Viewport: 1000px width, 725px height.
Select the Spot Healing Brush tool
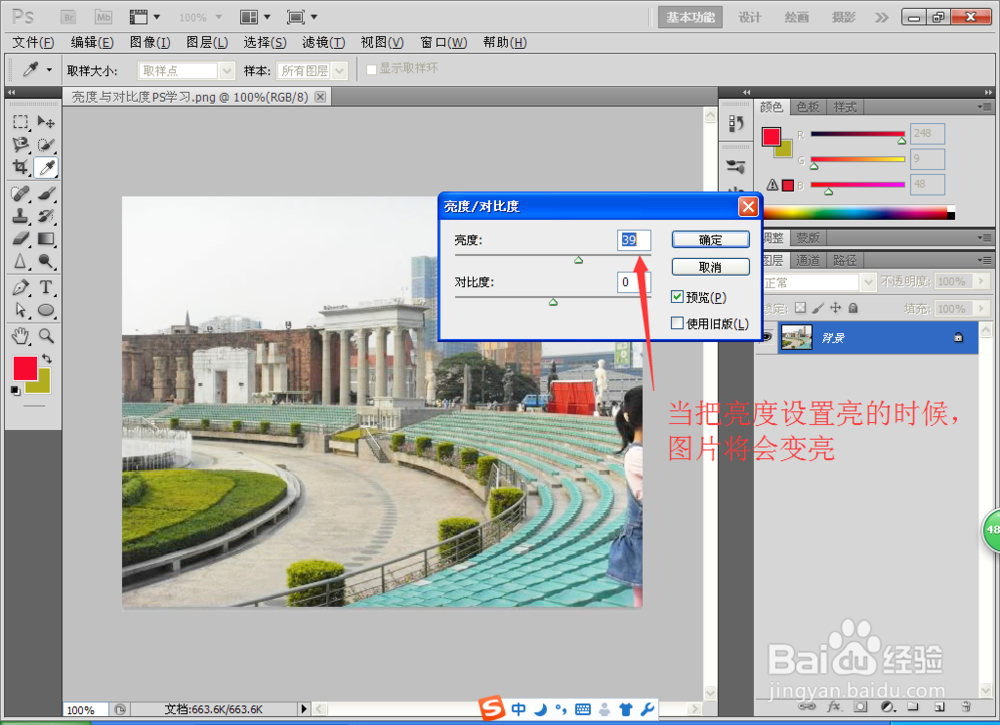click(20, 193)
